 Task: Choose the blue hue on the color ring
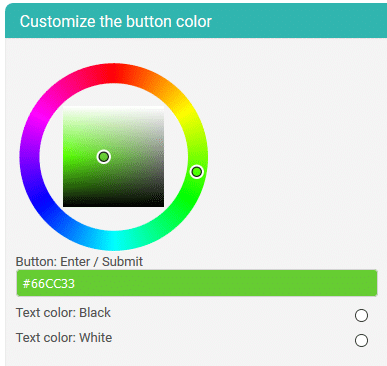(41, 198)
